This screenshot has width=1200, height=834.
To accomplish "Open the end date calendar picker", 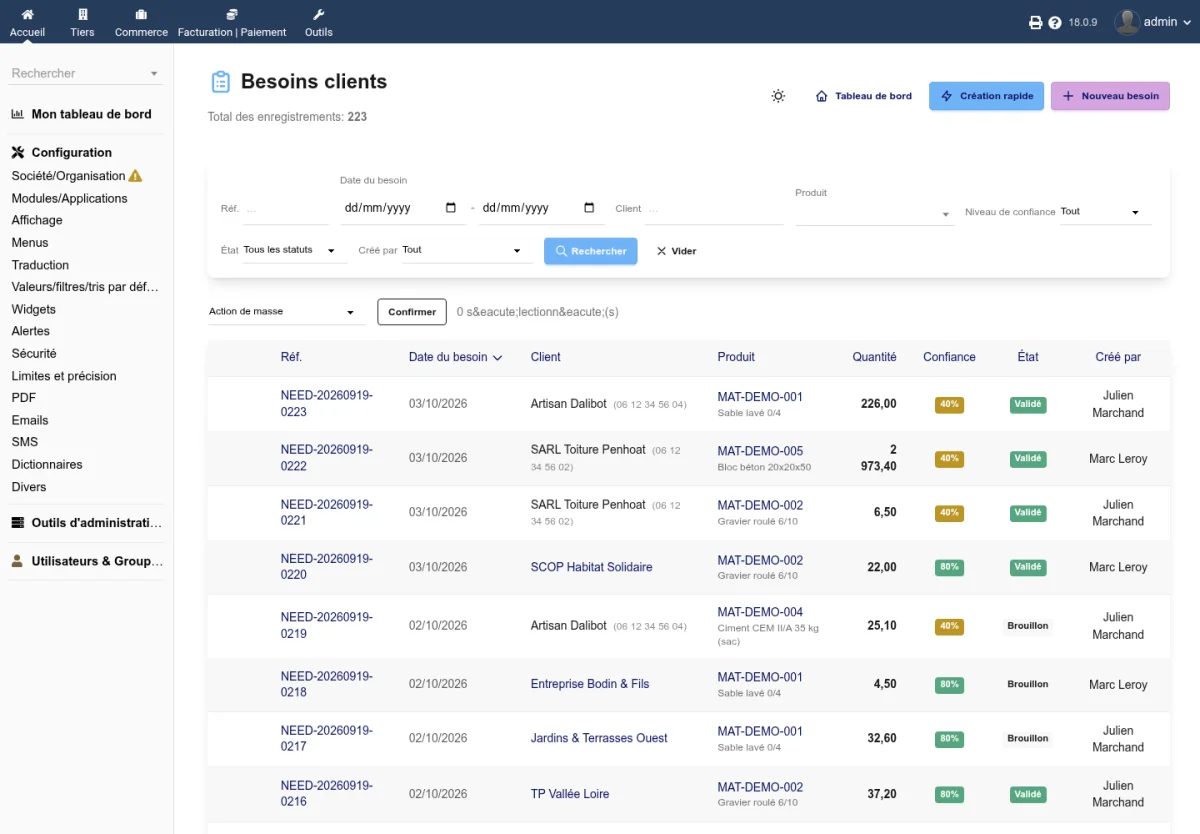I will click(589, 208).
